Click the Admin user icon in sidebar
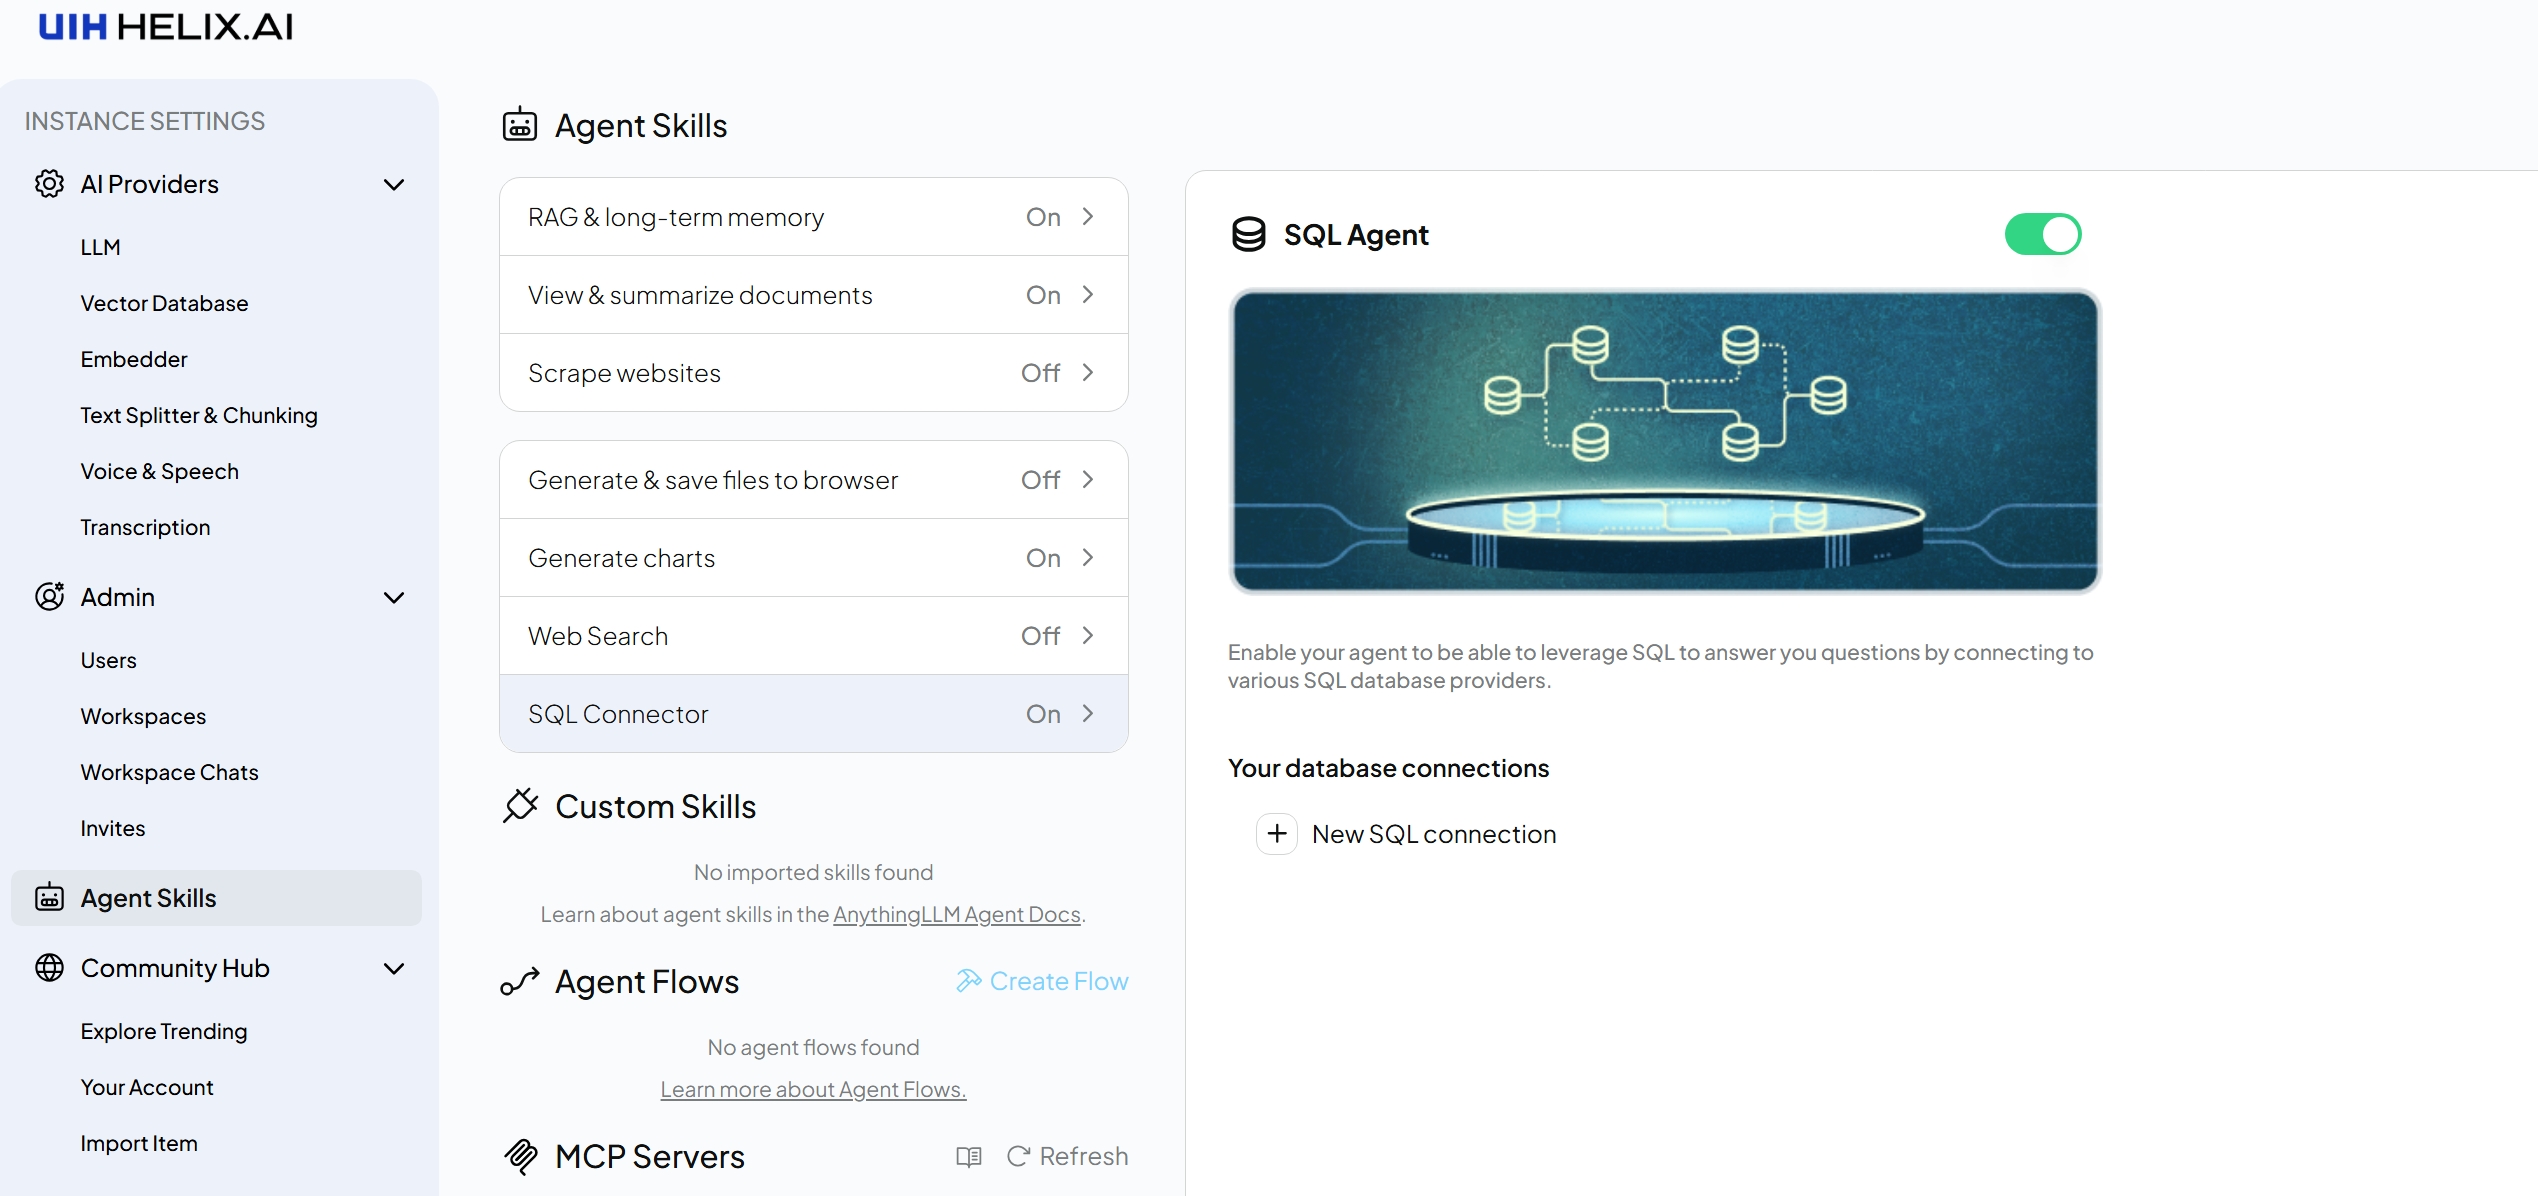Image resolution: width=2538 pixels, height=1196 pixels. pyautogui.click(x=48, y=596)
